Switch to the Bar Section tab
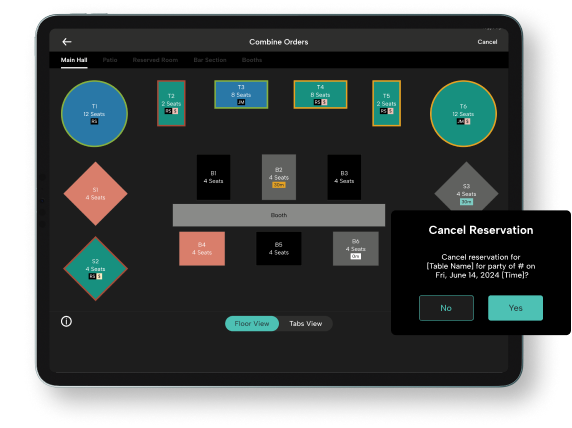572x428 pixels. coord(210,60)
